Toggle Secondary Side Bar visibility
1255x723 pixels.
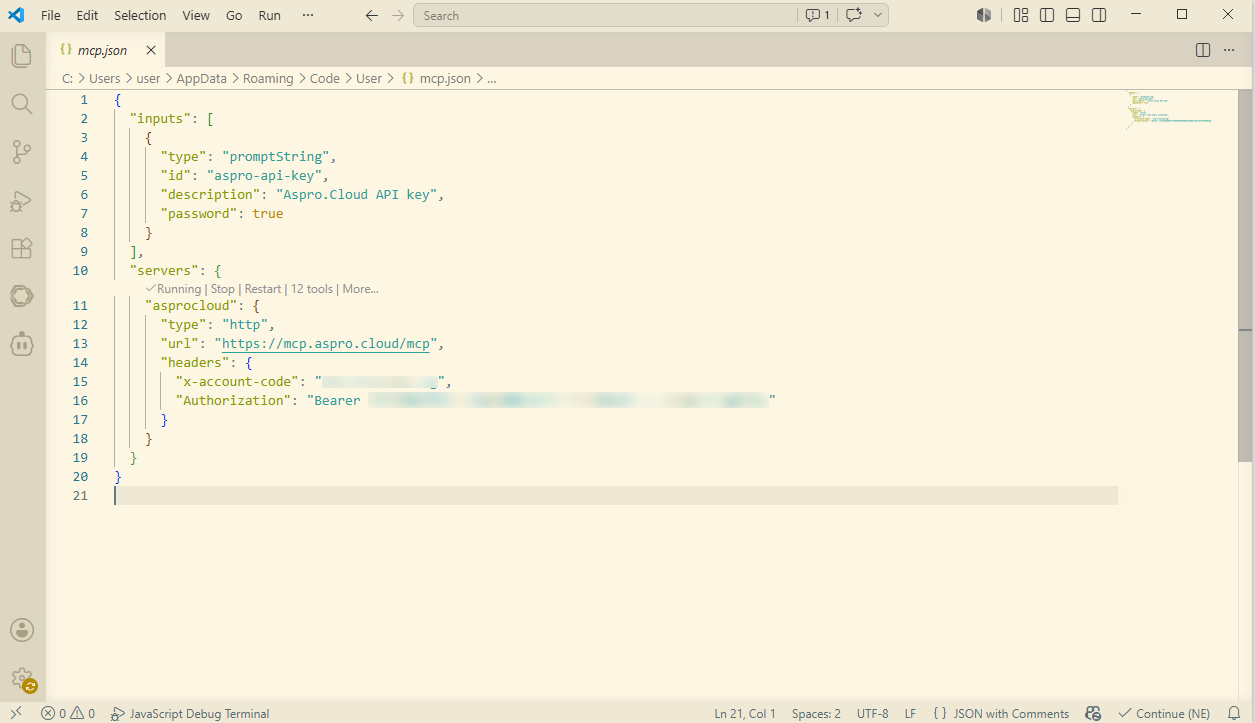(x=1099, y=15)
